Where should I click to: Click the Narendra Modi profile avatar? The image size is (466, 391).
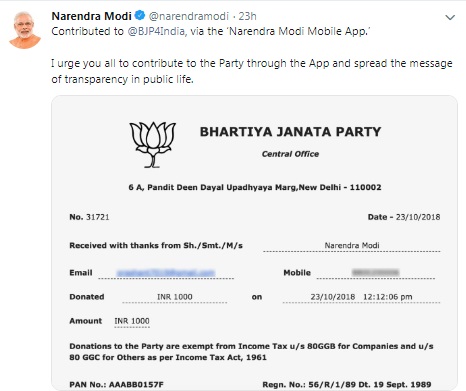click(25, 30)
